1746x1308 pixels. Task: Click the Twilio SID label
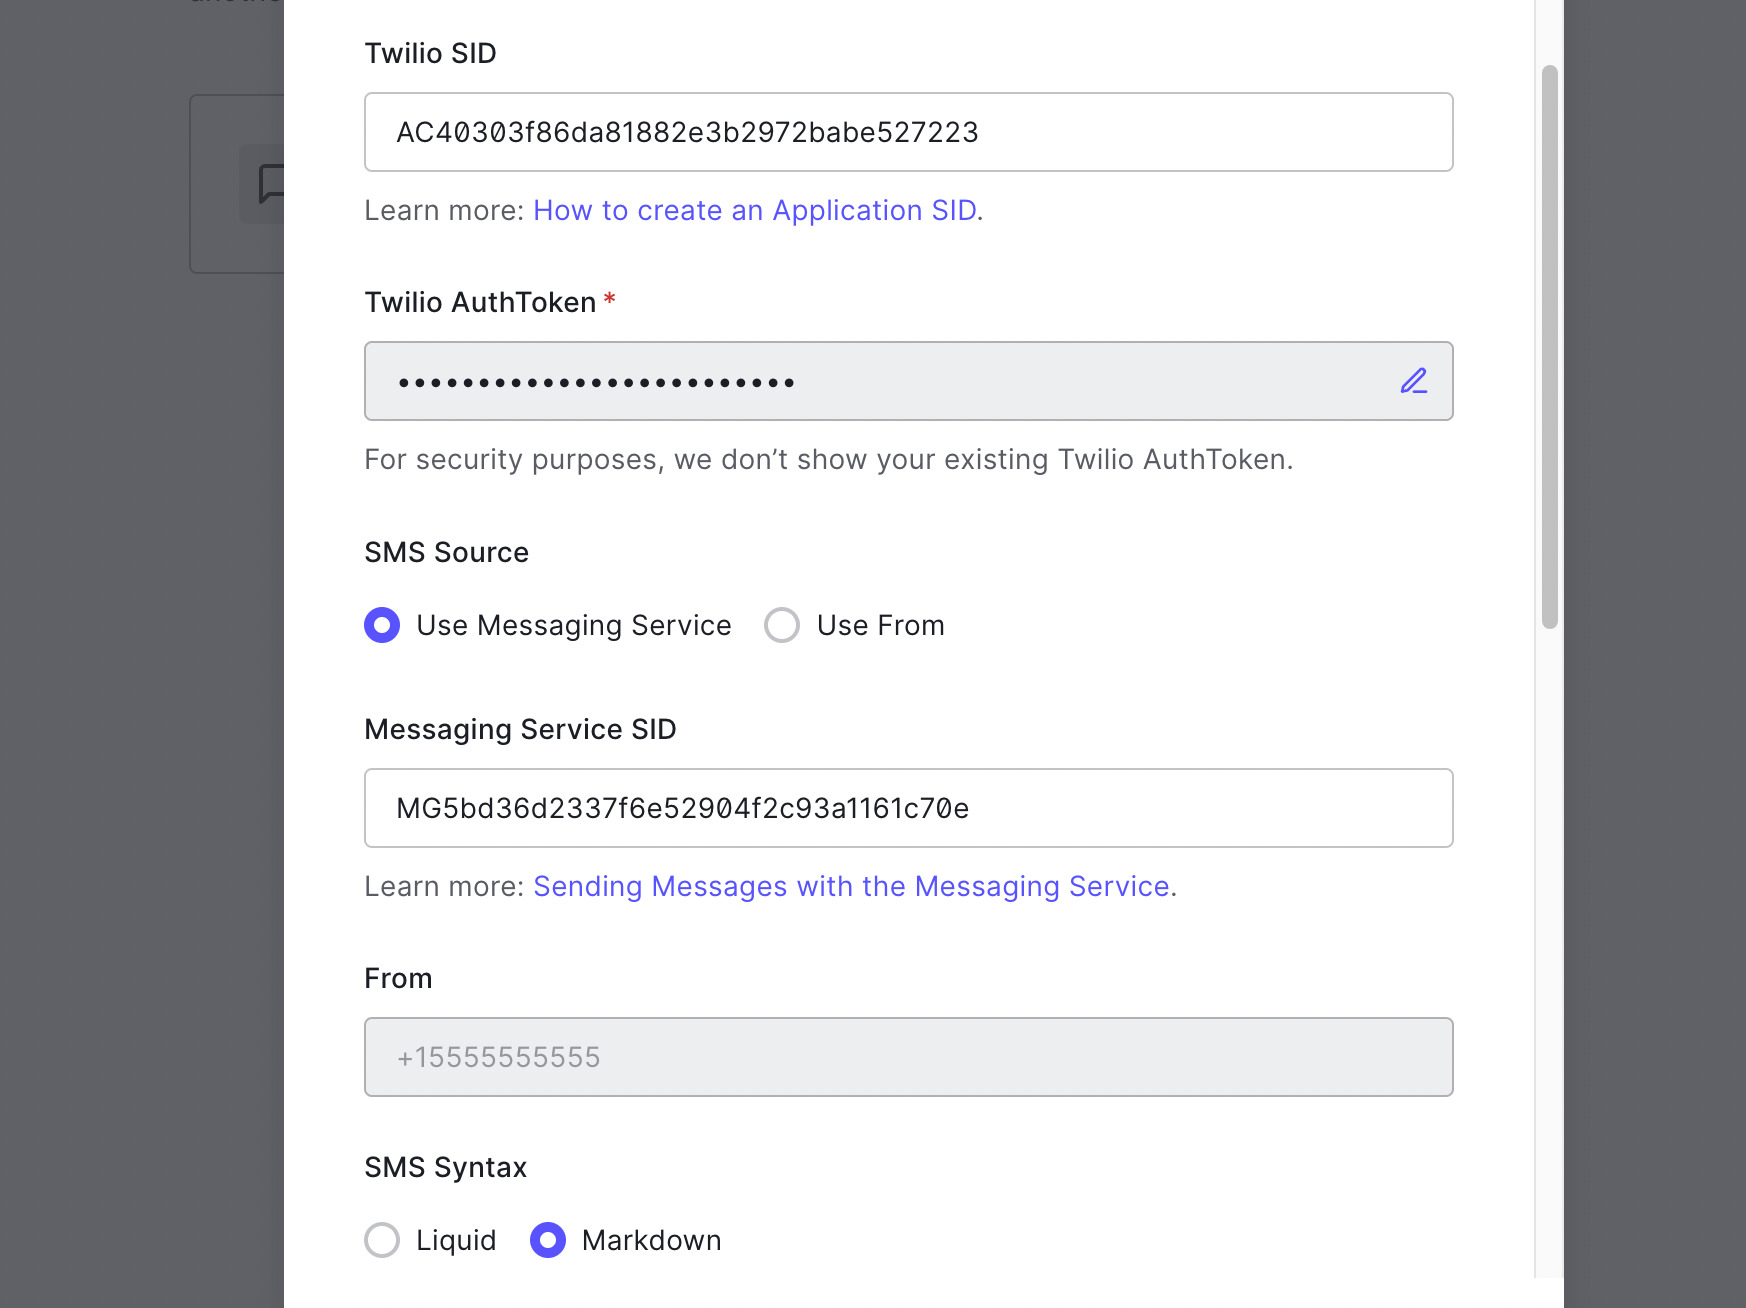click(430, 53)
